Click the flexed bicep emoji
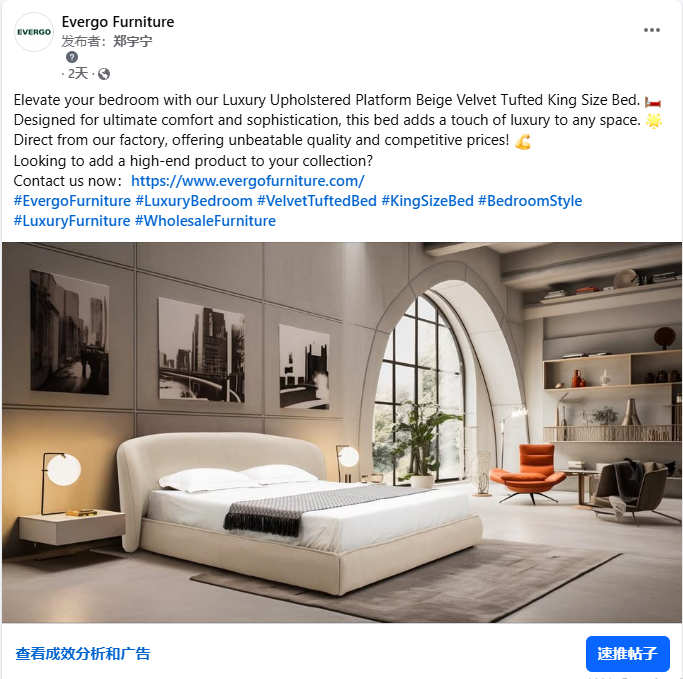The image size is (683, 679). click(523, 141)
